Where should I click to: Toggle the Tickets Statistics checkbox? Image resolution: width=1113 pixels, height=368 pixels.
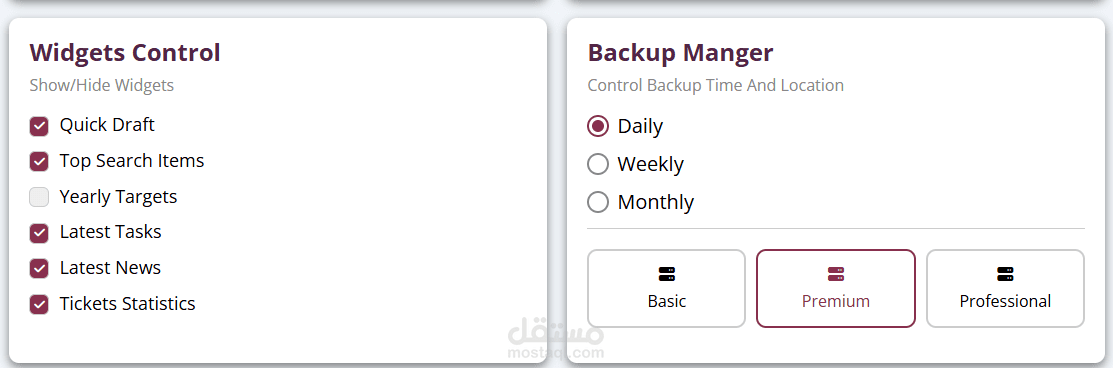pos(39,305)
